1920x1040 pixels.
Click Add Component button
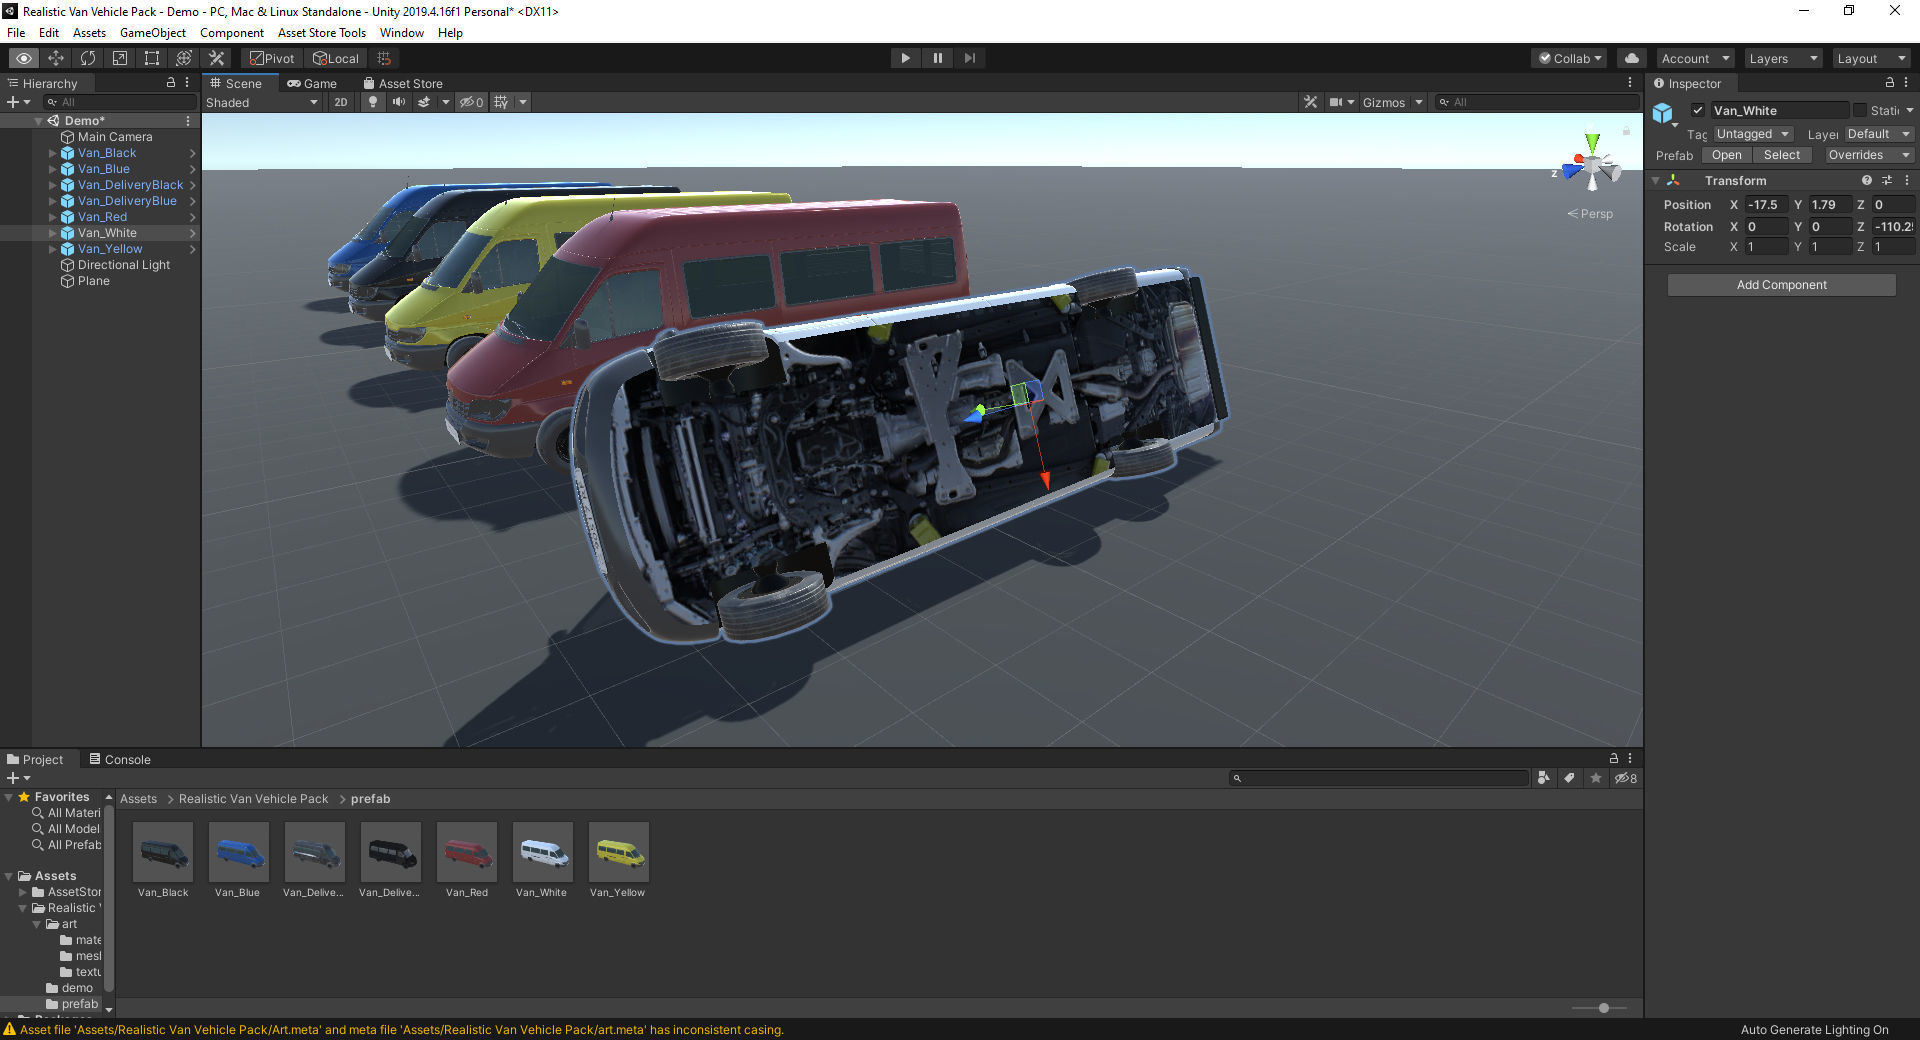coord(1781,285)
